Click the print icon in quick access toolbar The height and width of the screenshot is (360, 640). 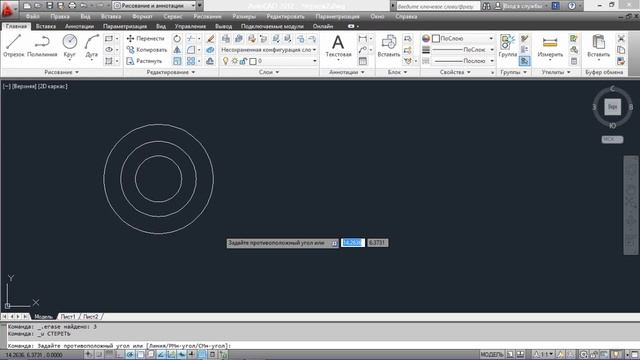(72, 6)
